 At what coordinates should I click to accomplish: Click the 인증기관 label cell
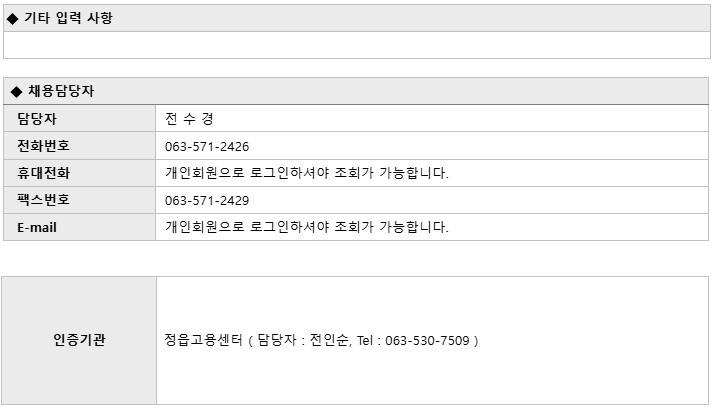click(x=79, y=340)
